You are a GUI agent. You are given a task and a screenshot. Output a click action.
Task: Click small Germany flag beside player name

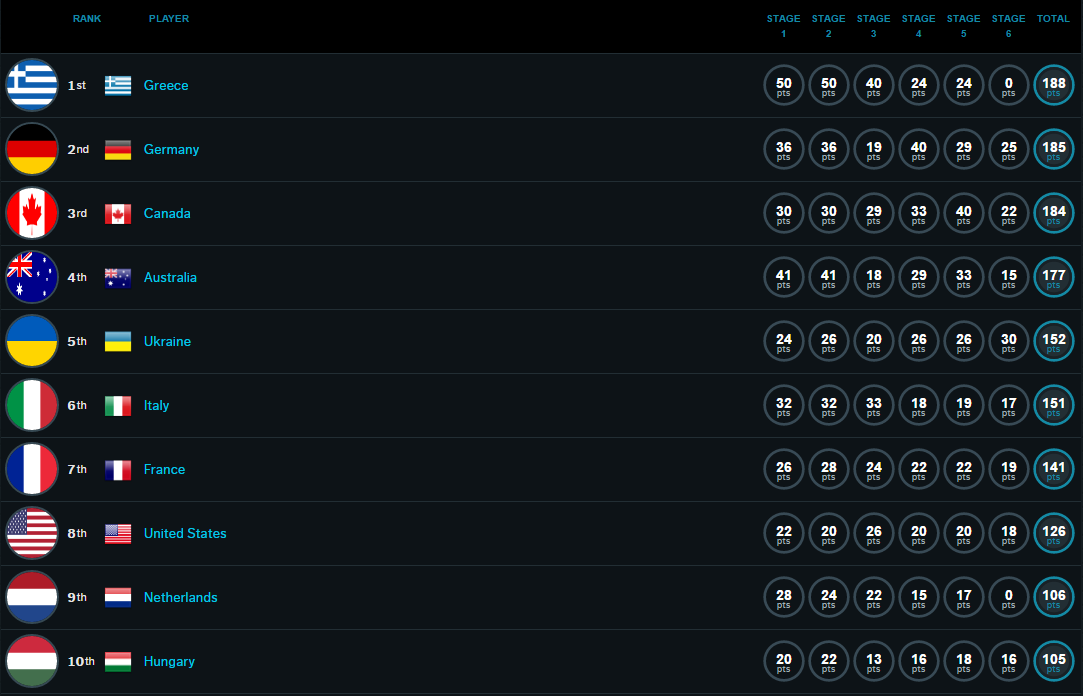pos(118,150)
